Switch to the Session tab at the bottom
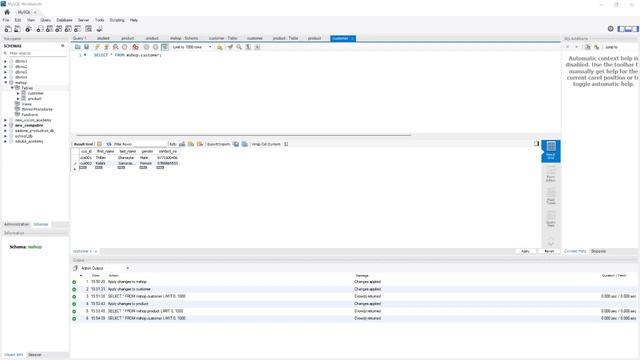This screenshot has height=360, width=640. tap(35, 355)
